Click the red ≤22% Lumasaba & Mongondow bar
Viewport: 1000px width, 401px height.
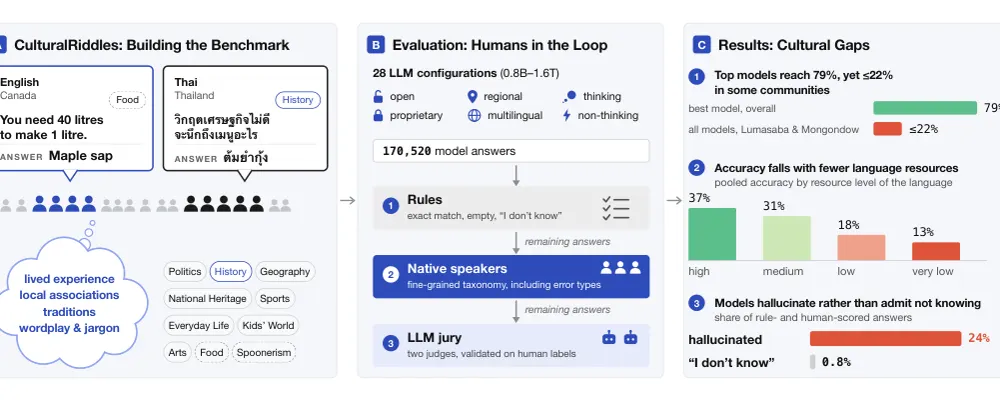[887, 129]
